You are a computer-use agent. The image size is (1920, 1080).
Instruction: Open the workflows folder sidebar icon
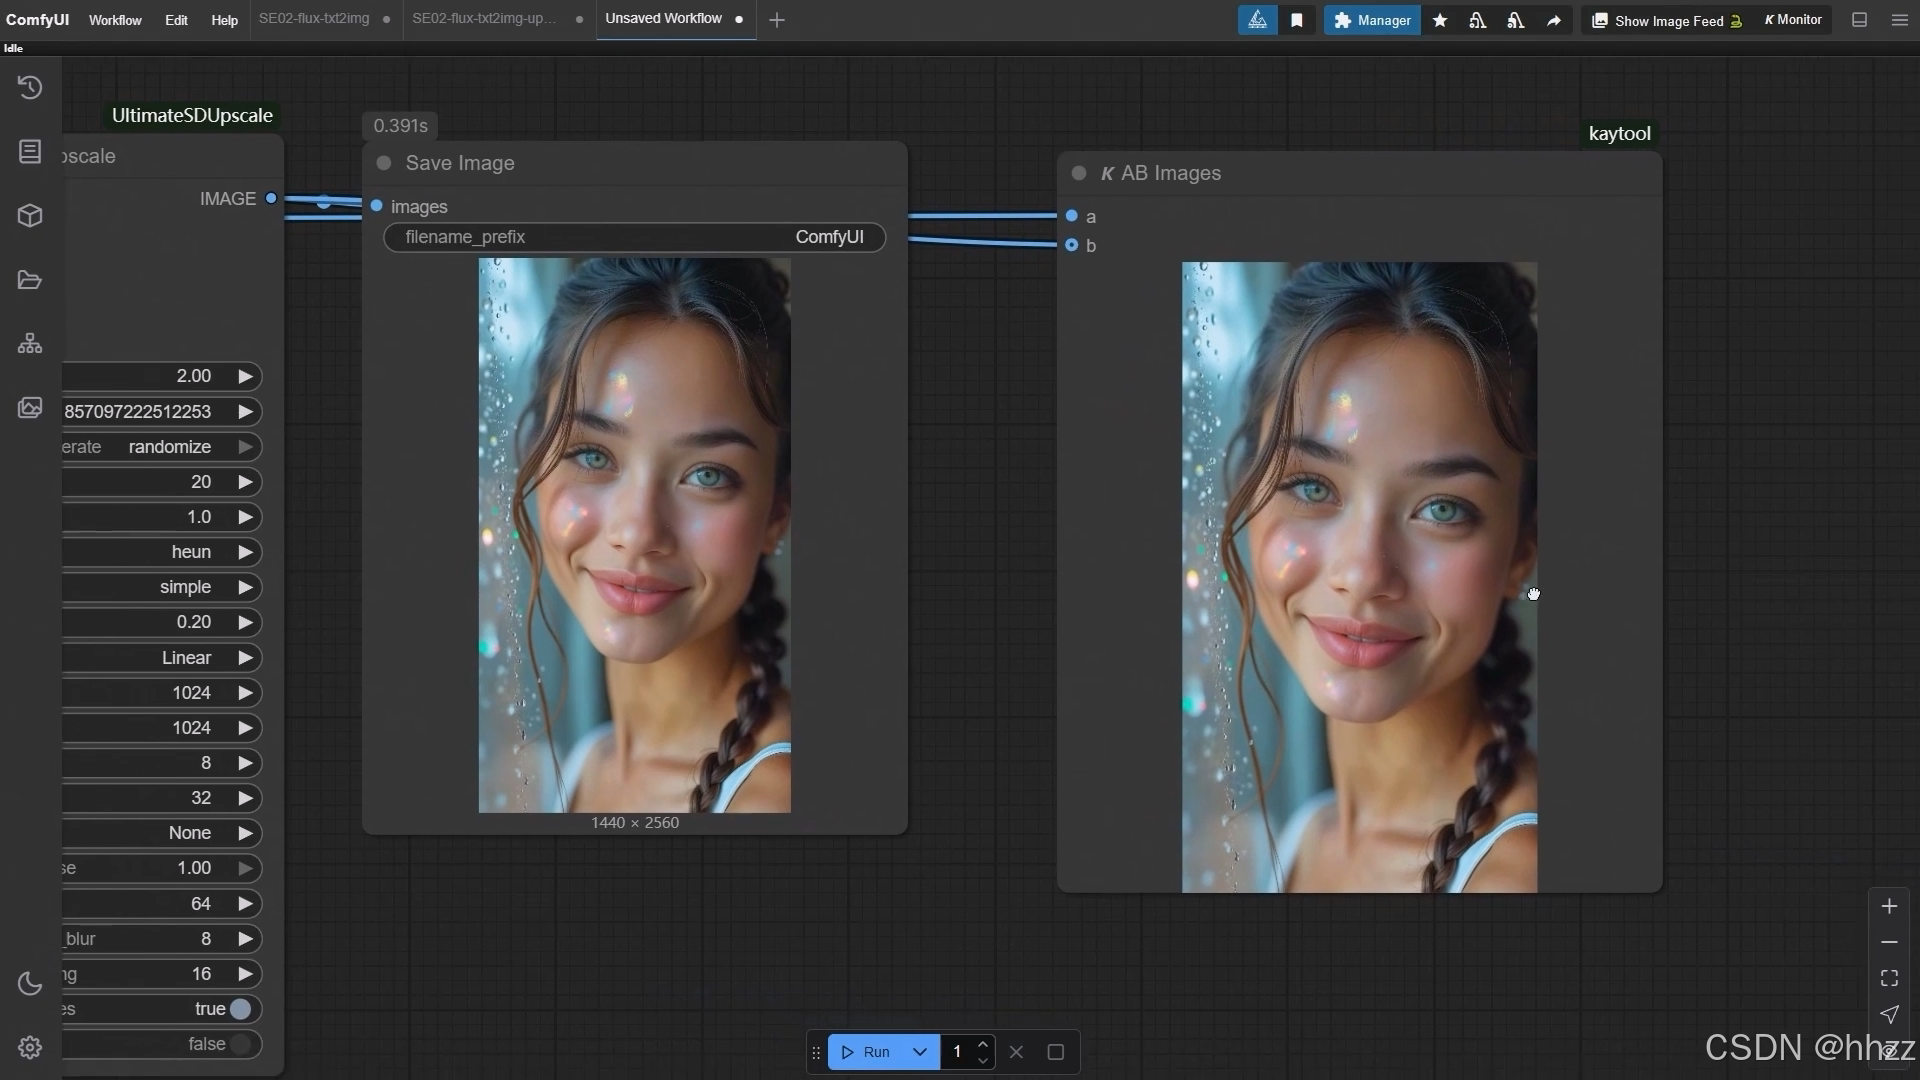tap(30, 280)
